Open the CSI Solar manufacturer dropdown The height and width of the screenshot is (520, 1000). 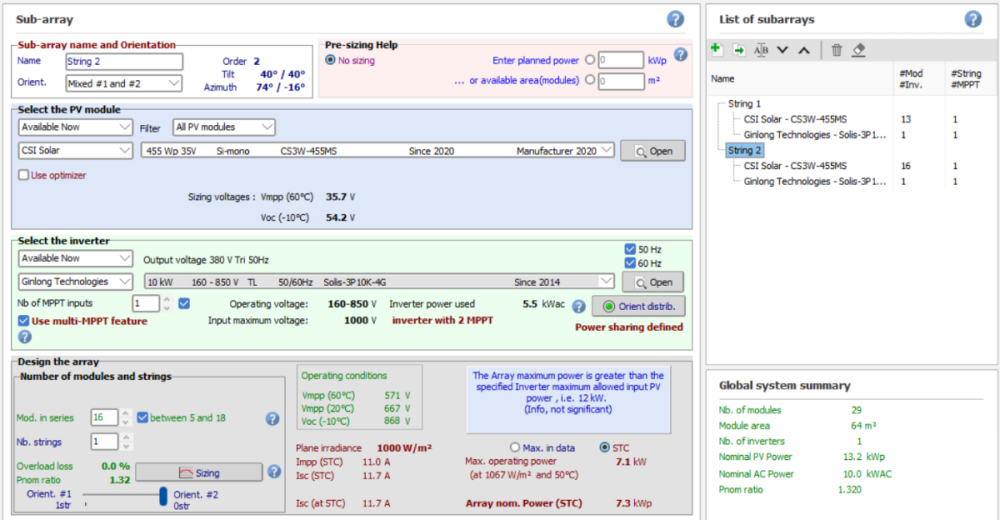pos(75,150)
